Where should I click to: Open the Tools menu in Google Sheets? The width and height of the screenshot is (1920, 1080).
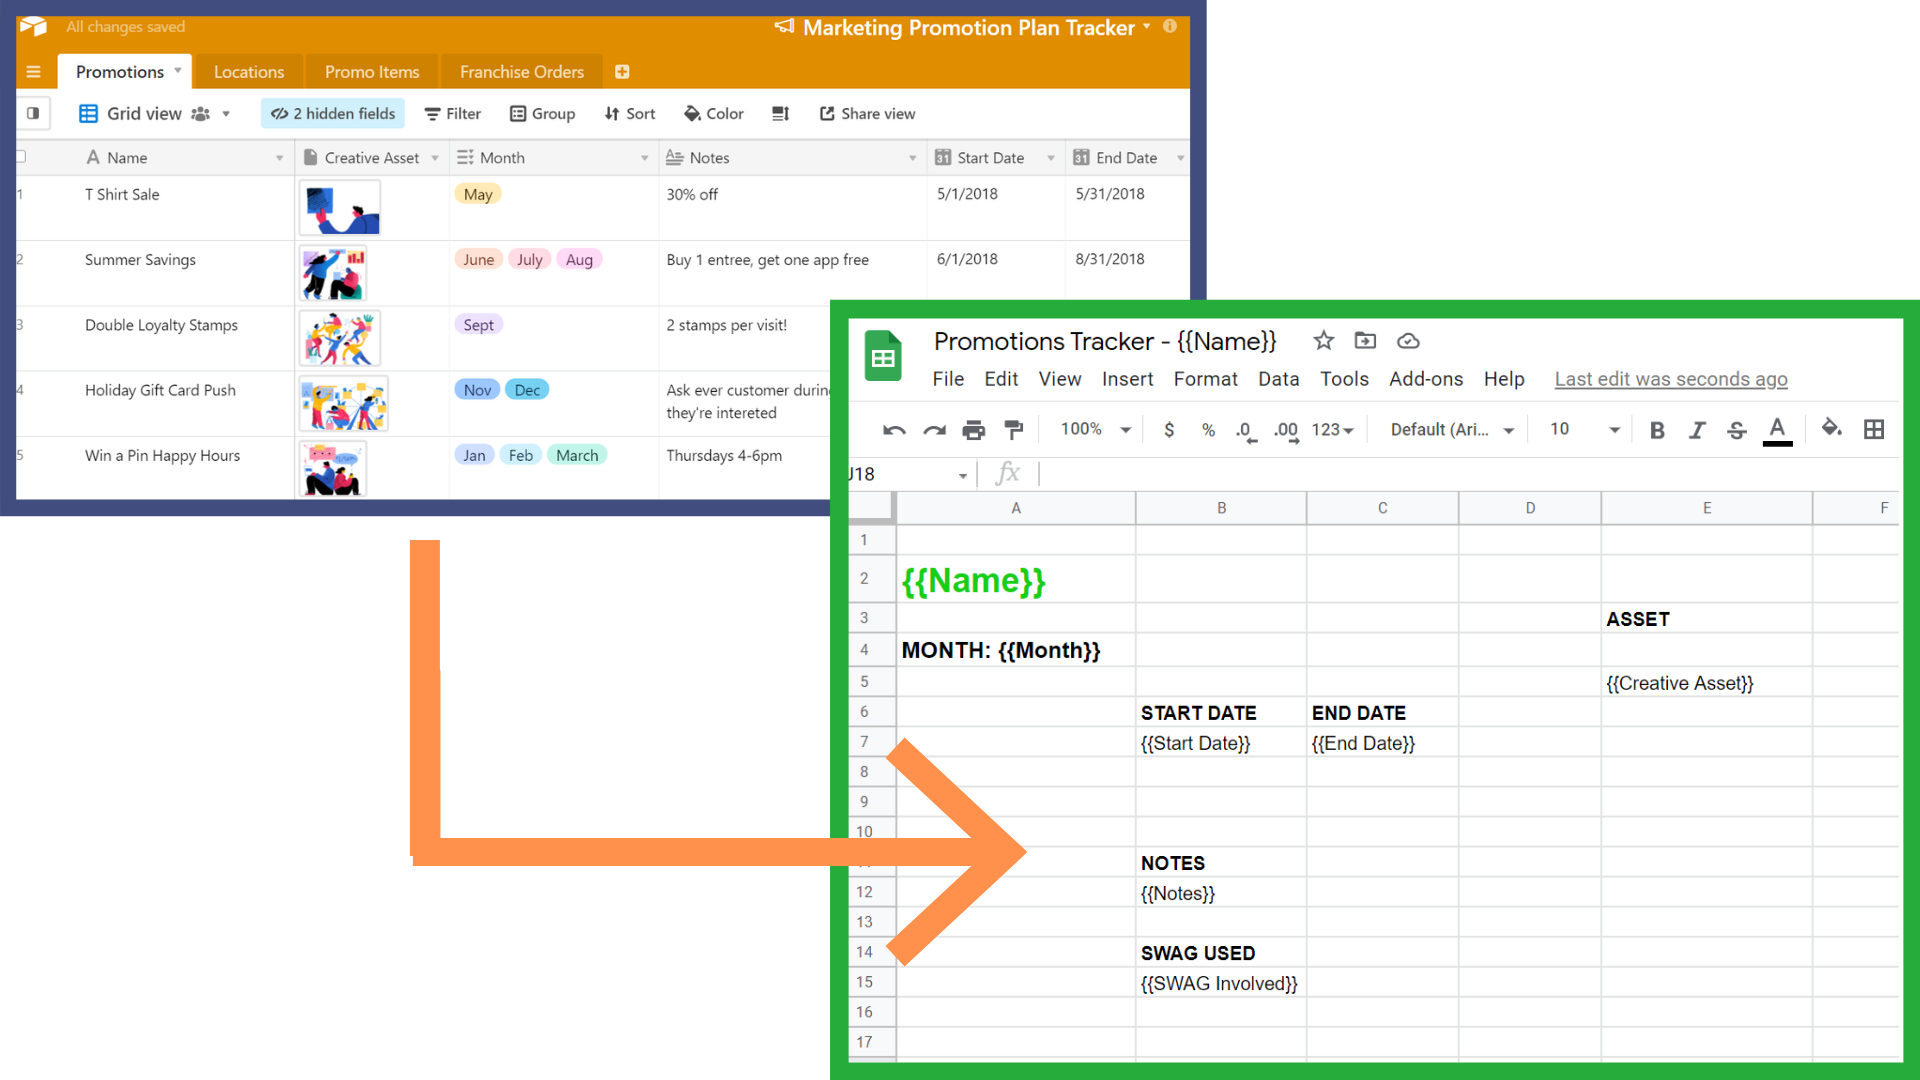pyautogui.click(x=1344, y=379)
